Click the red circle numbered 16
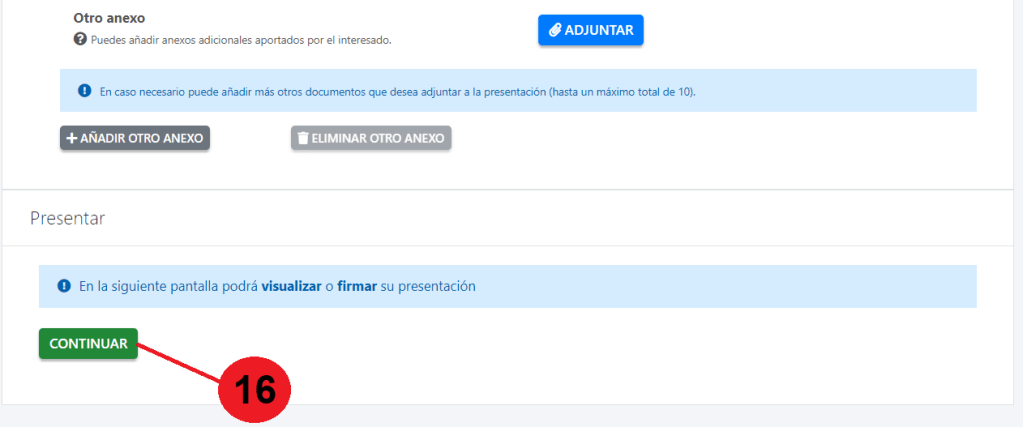Image resolution: width=1023 pixels, height=427 pixels. click(254, 389)
